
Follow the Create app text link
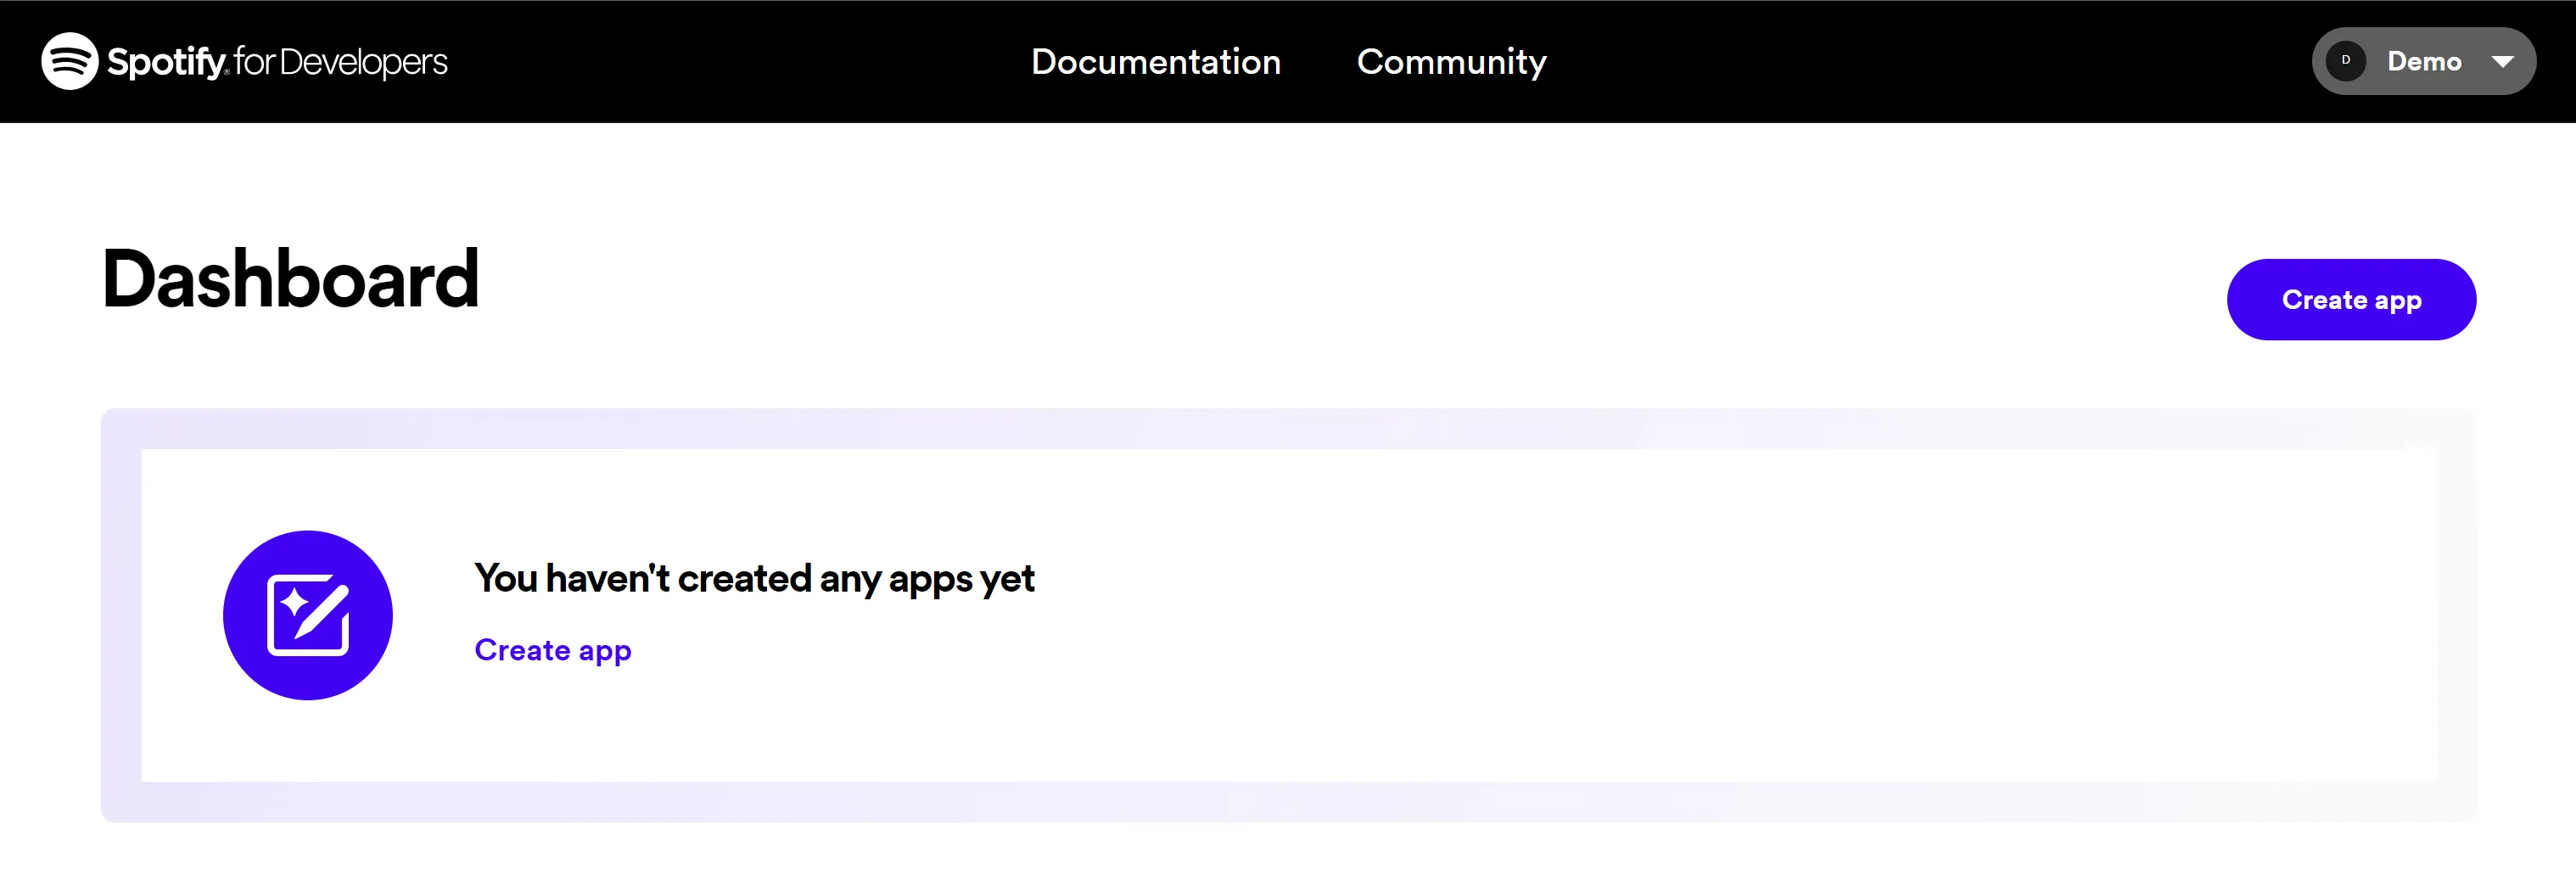point(552,650)
